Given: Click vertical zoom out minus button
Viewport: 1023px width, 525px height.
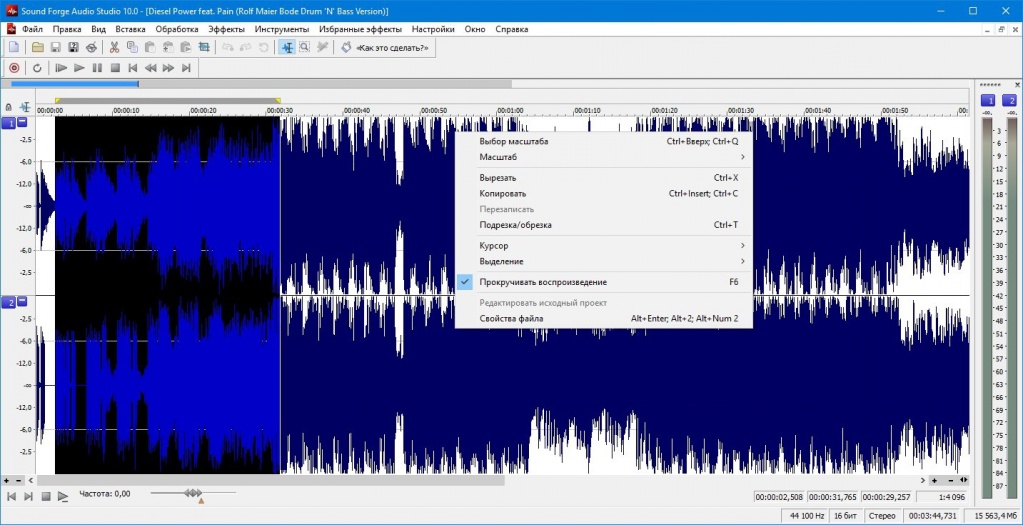Looking at the screenshot, I should point(18,481).
